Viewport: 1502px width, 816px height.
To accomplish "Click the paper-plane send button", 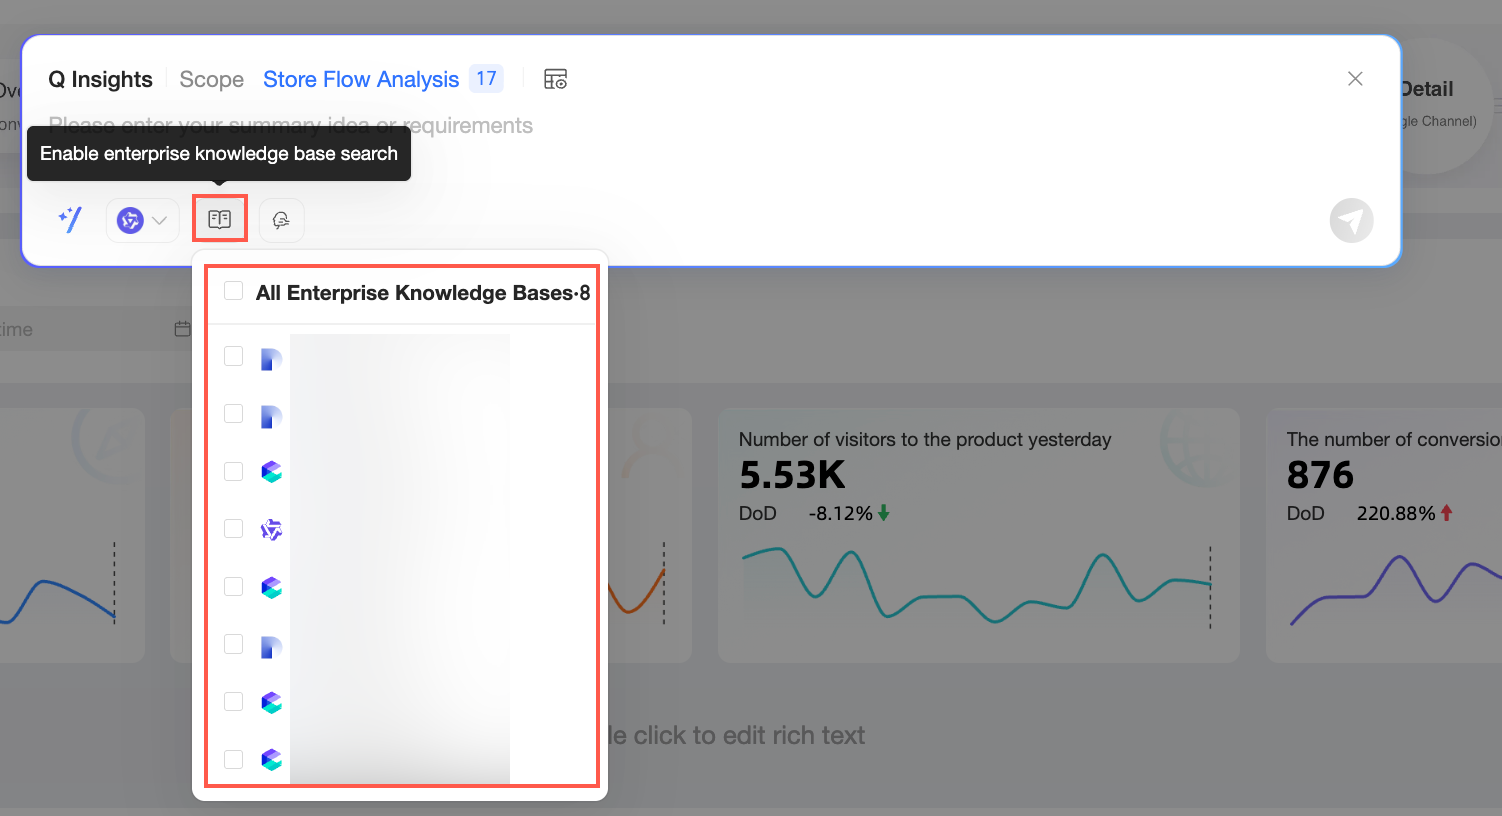I will [1351, 220].
